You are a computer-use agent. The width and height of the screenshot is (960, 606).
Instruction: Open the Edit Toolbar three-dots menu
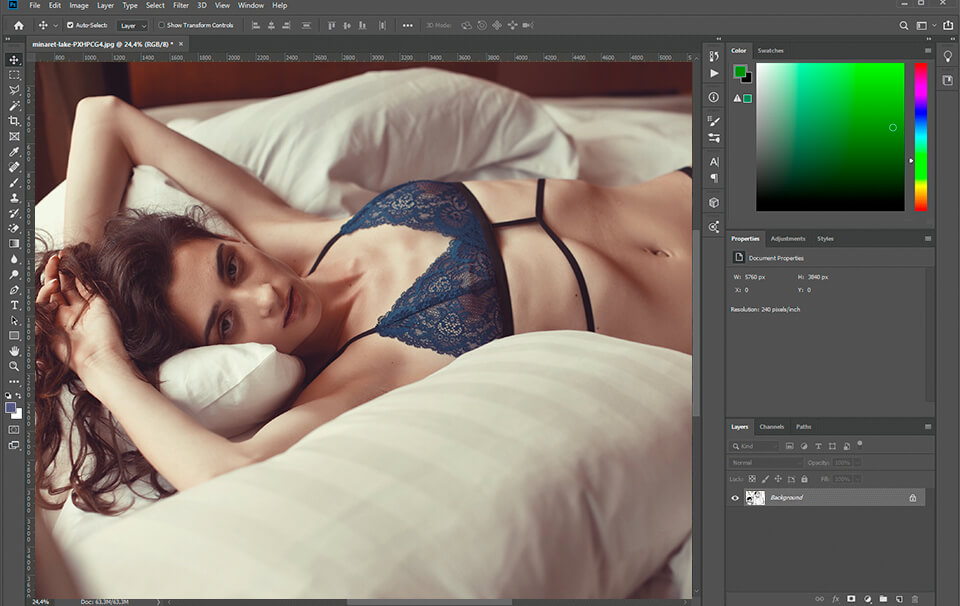pos(14,381)
